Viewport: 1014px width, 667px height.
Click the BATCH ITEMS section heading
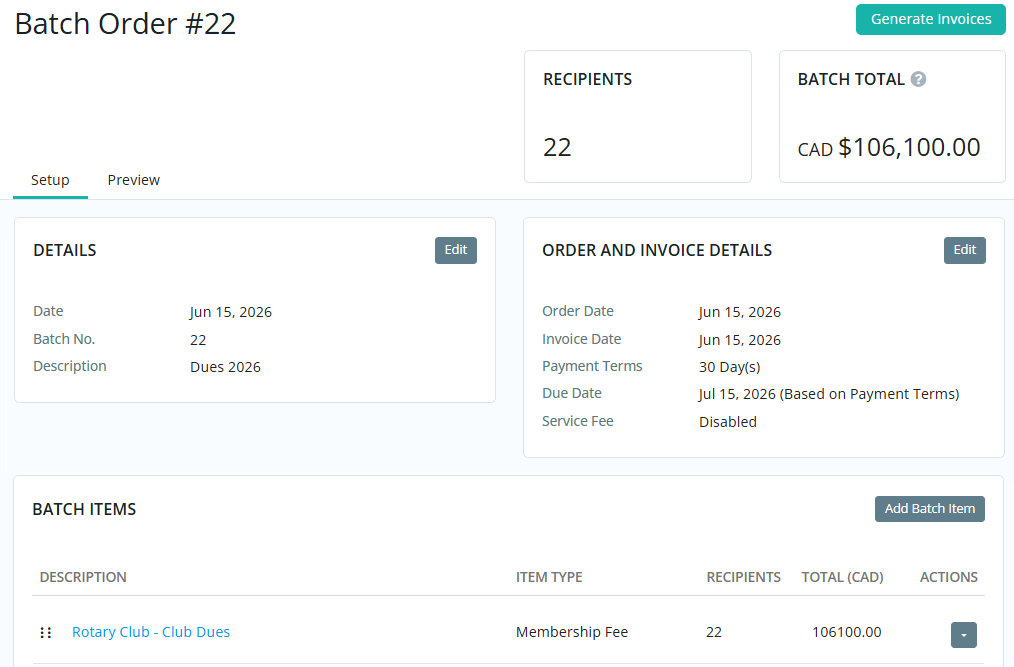[x=84, y=509]
